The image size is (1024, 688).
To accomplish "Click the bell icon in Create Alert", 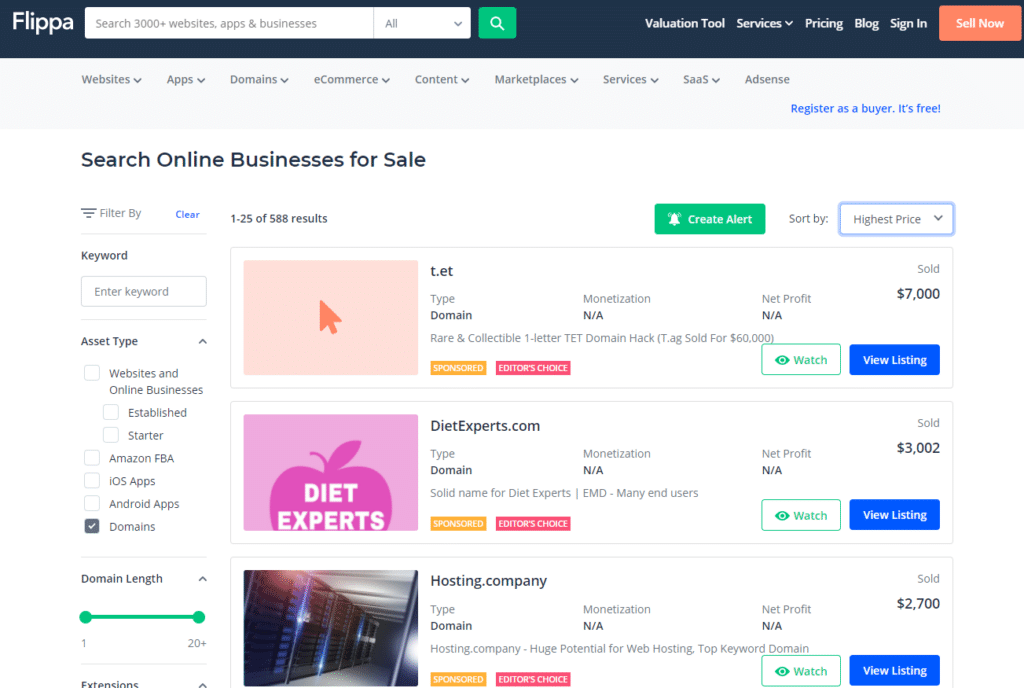I will pyautogui.click(x=675, y=219).
